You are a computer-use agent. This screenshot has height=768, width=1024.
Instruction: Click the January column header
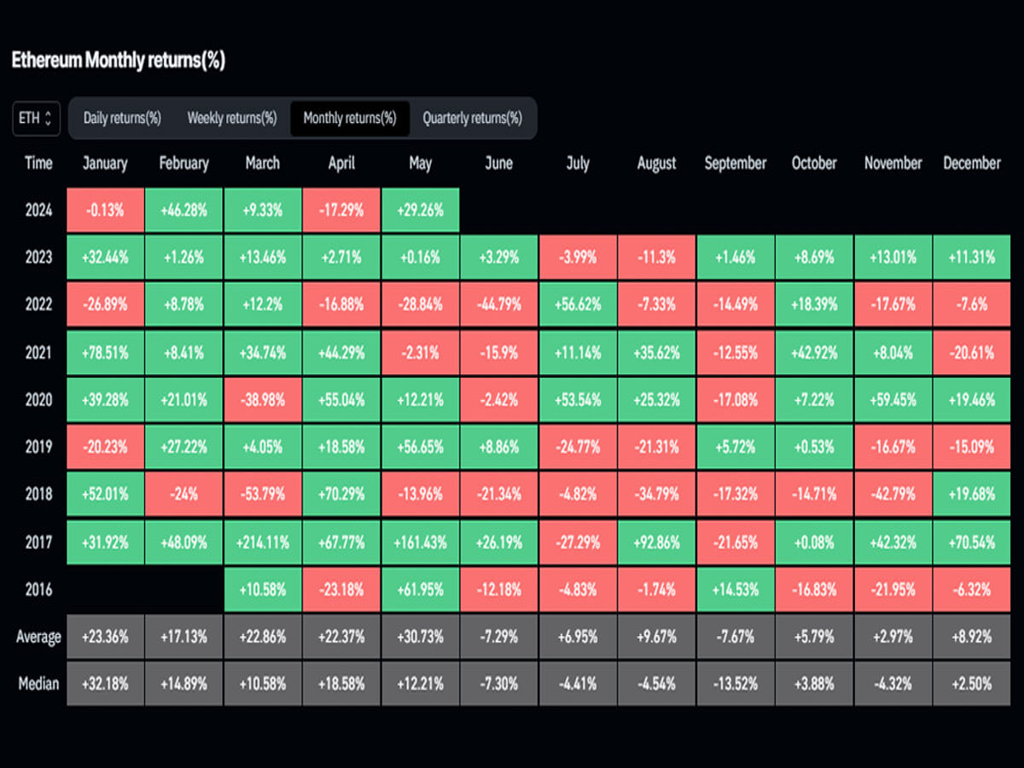tap(105, 163)
